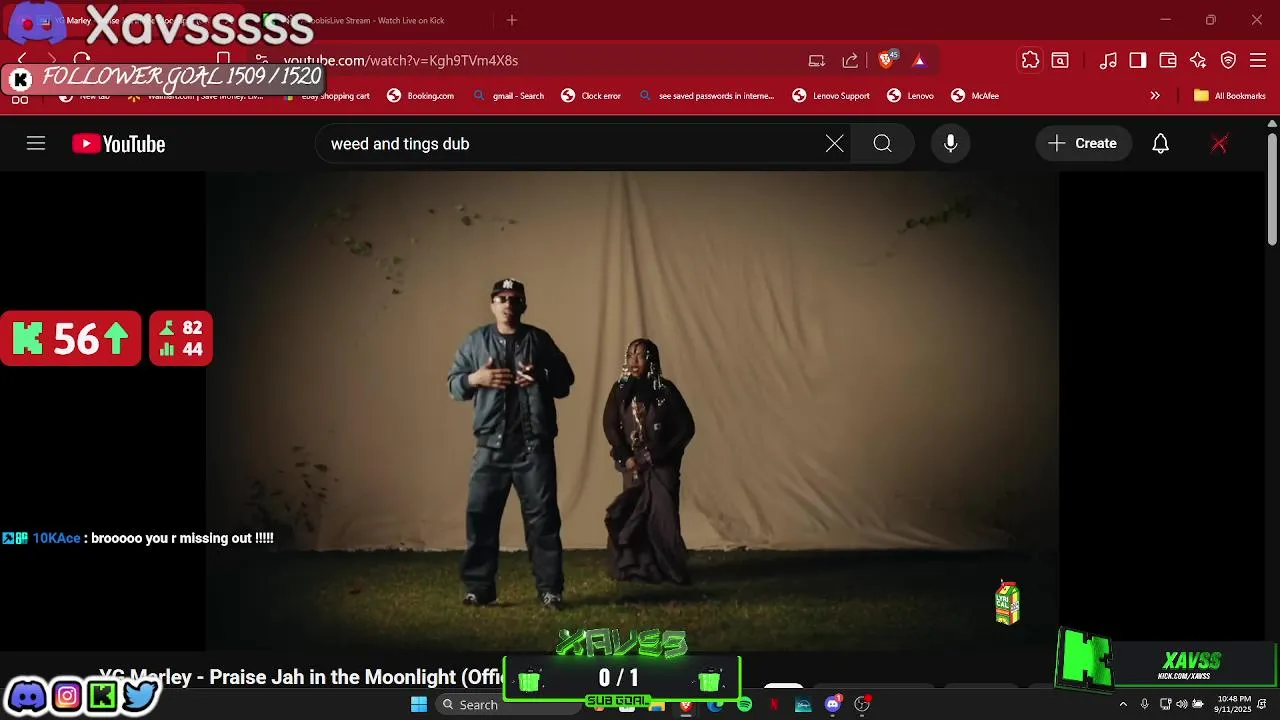Open the Brave VPN shield icon
Image resolution: width=1280 pixels, height=720 pixels.
pos(1228,61)
